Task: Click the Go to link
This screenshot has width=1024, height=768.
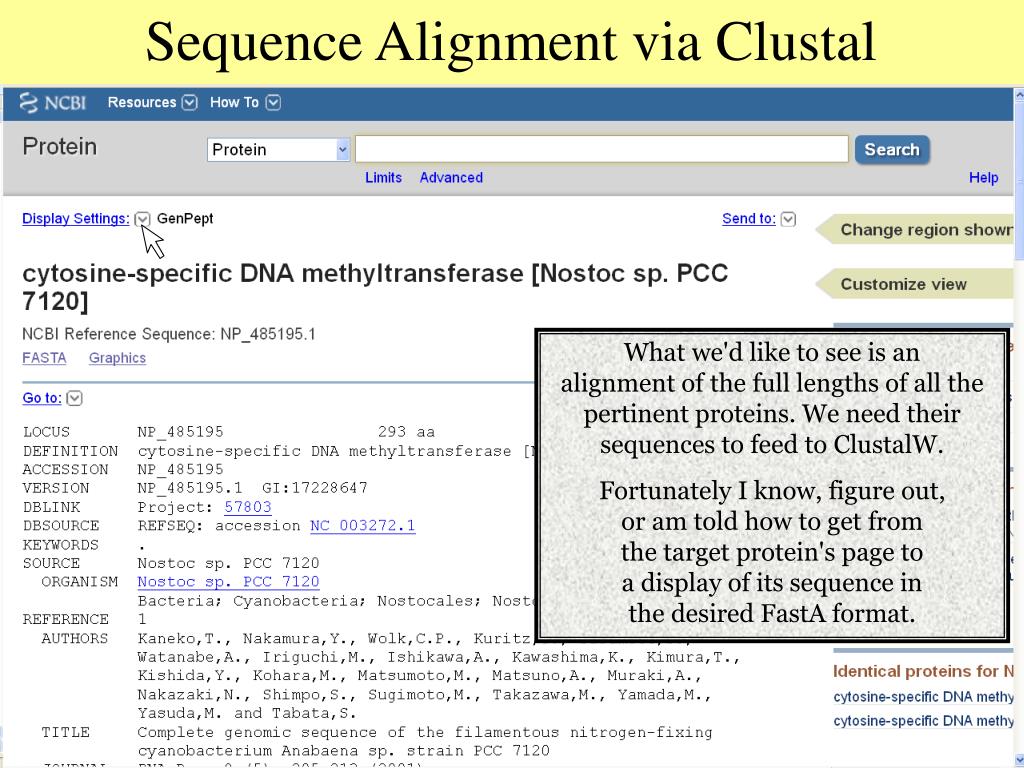Action: tap(42, 398)
